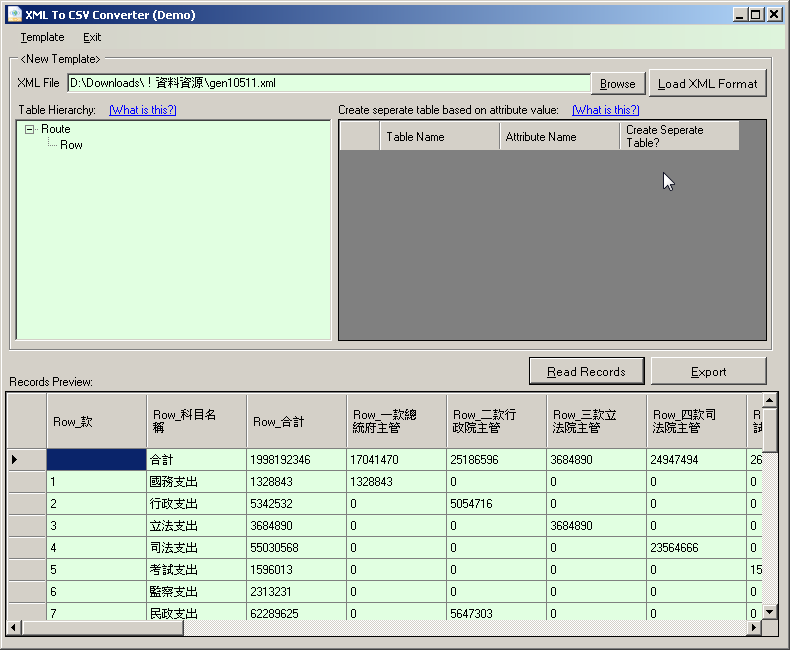790x650 pixels.
Task: Click the Browse button
Action: (x=617, y=84)
